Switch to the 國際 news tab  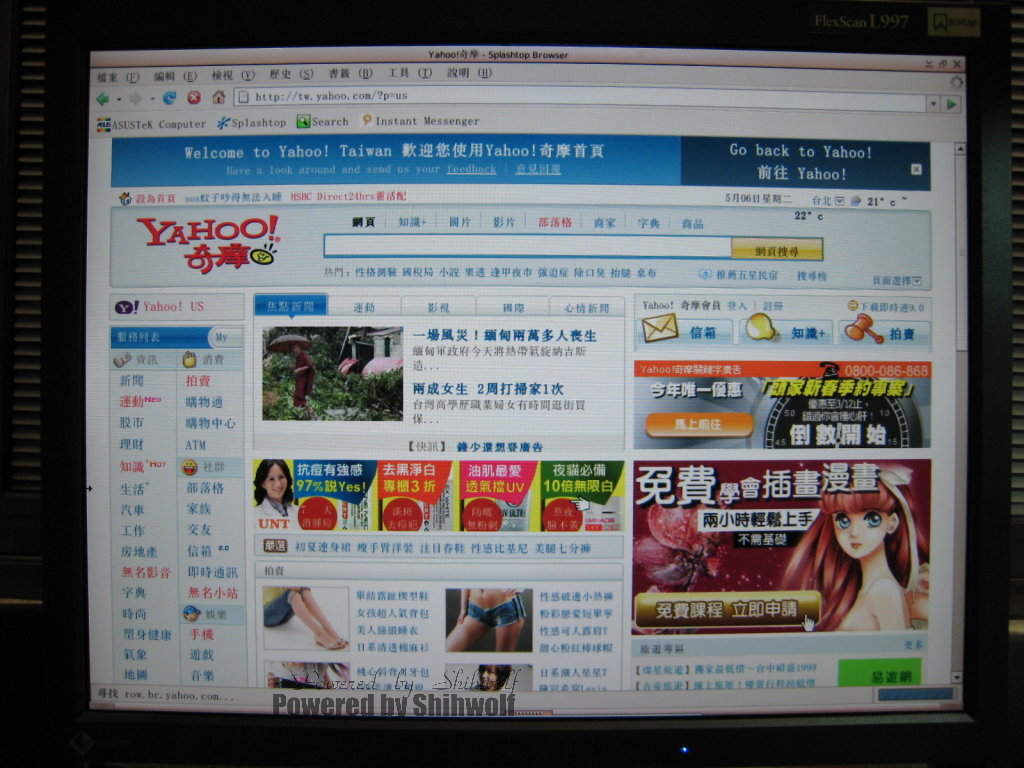click(513, 308)
